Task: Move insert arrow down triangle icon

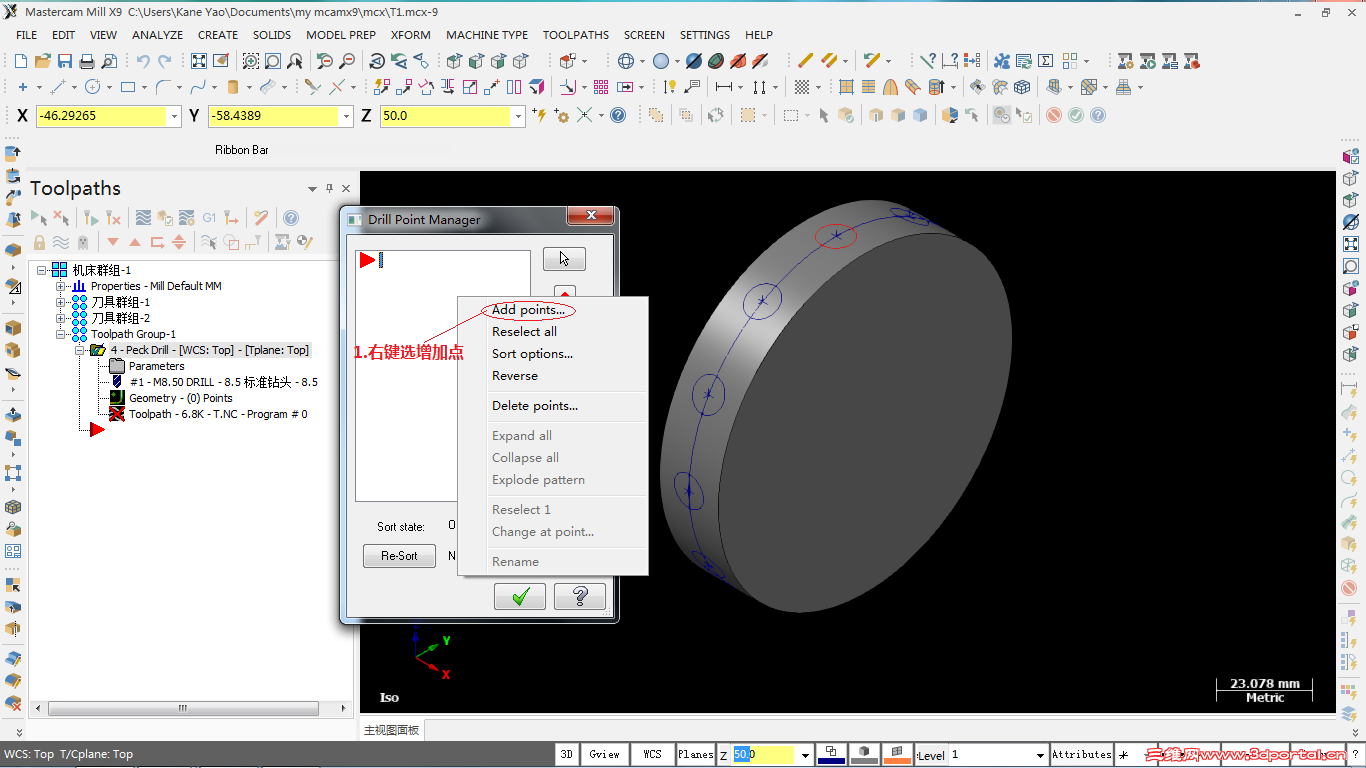Action: point(113,242)
